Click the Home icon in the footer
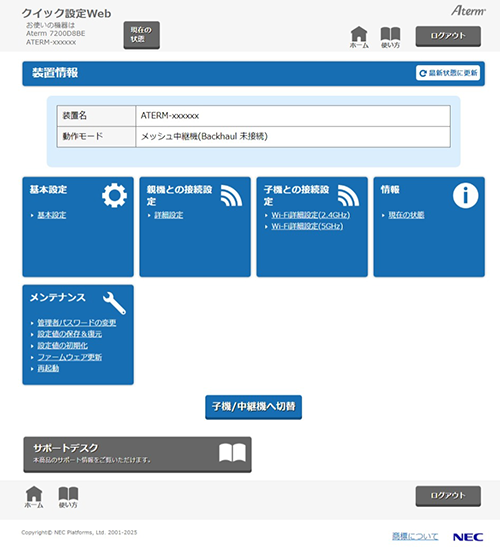The height and width of the screenshot is (549, 500). pyautogui.click(x=34, y=497)
